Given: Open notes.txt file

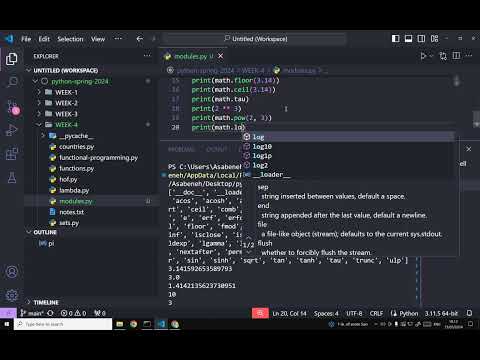Looking at the screenshot, I should pos(71,212).
